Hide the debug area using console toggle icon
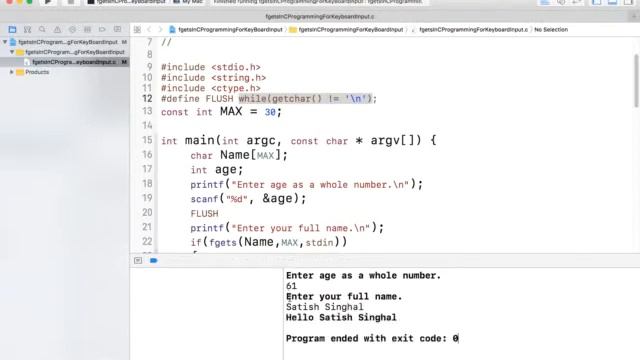640x360 pixels. [x=138, y=260]
